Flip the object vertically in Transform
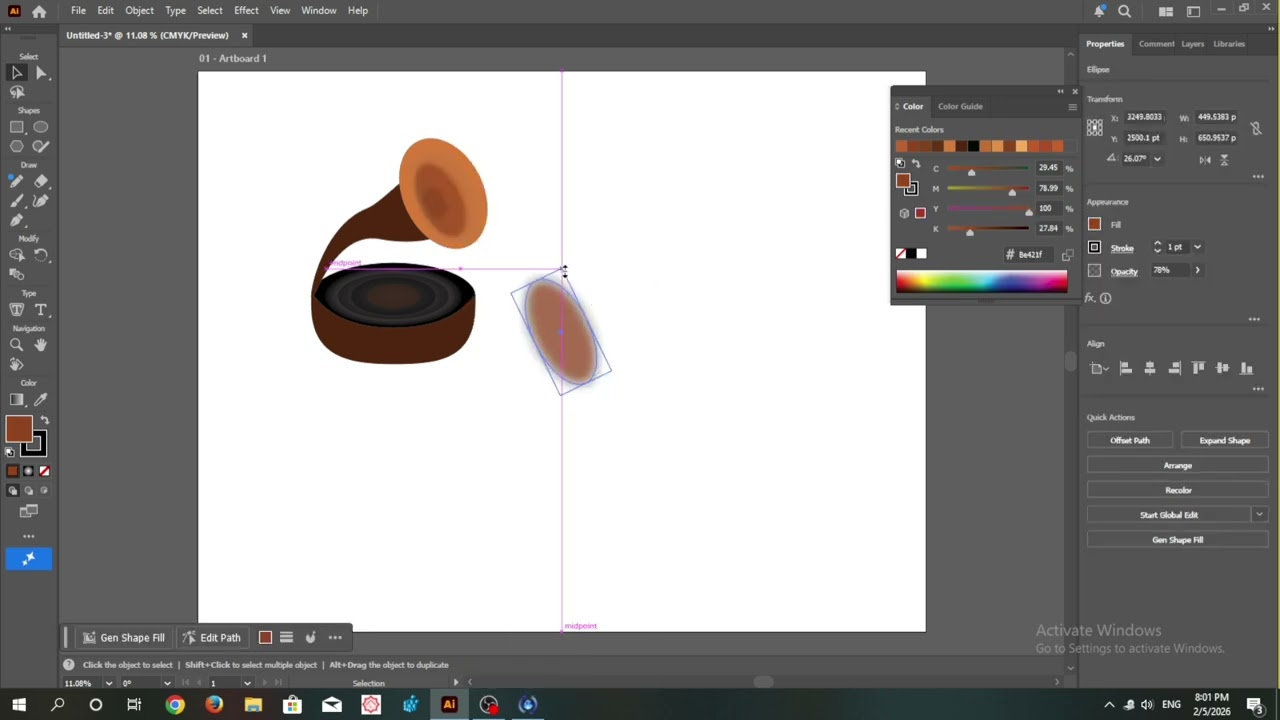 (1224, 159)
